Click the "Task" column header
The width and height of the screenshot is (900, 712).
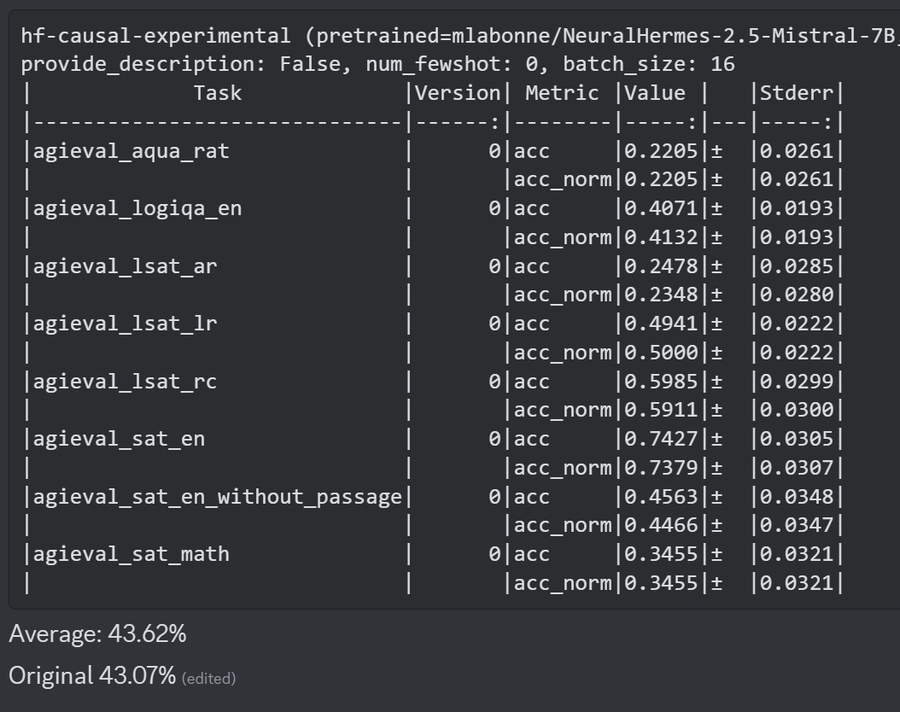click(217, 93)
